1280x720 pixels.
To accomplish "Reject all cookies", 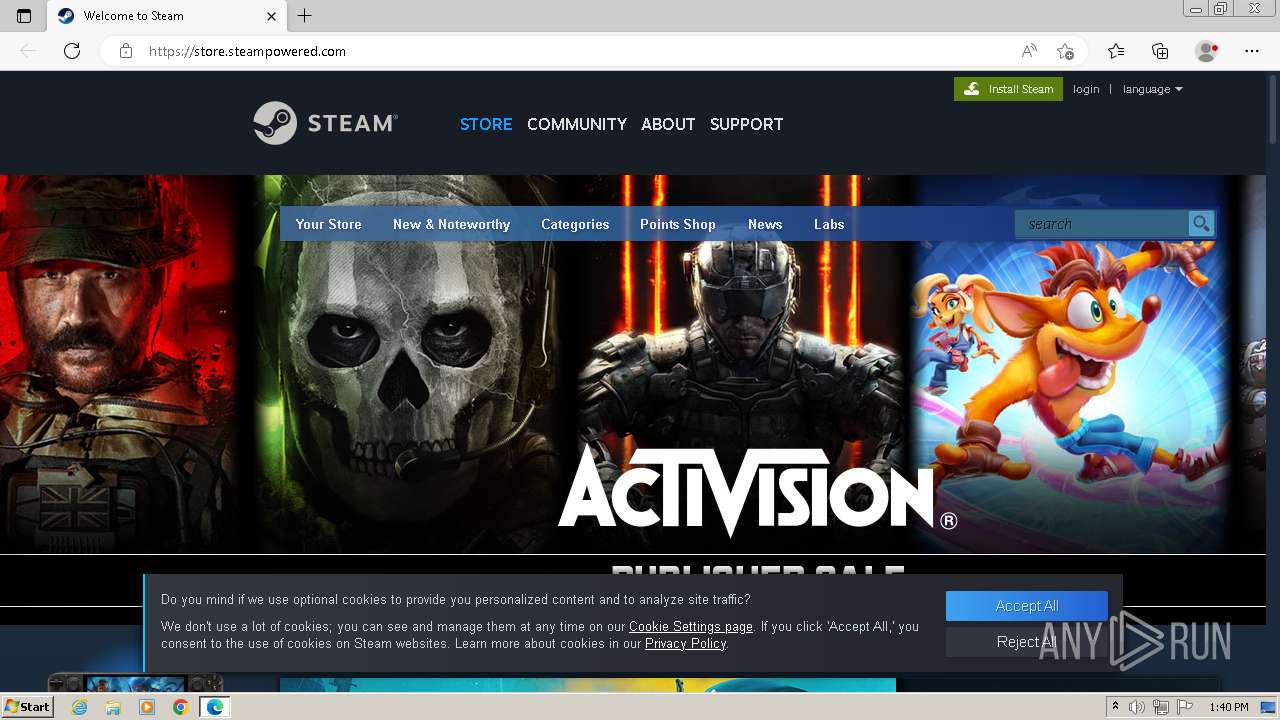I will click(x=1027, y=642).
